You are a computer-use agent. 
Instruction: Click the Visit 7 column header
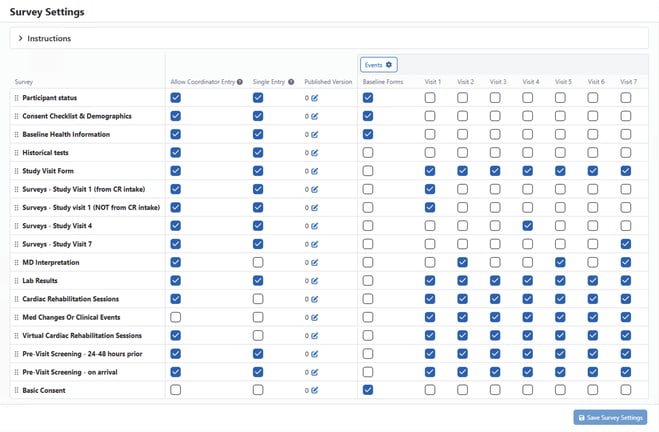point(628,82)
